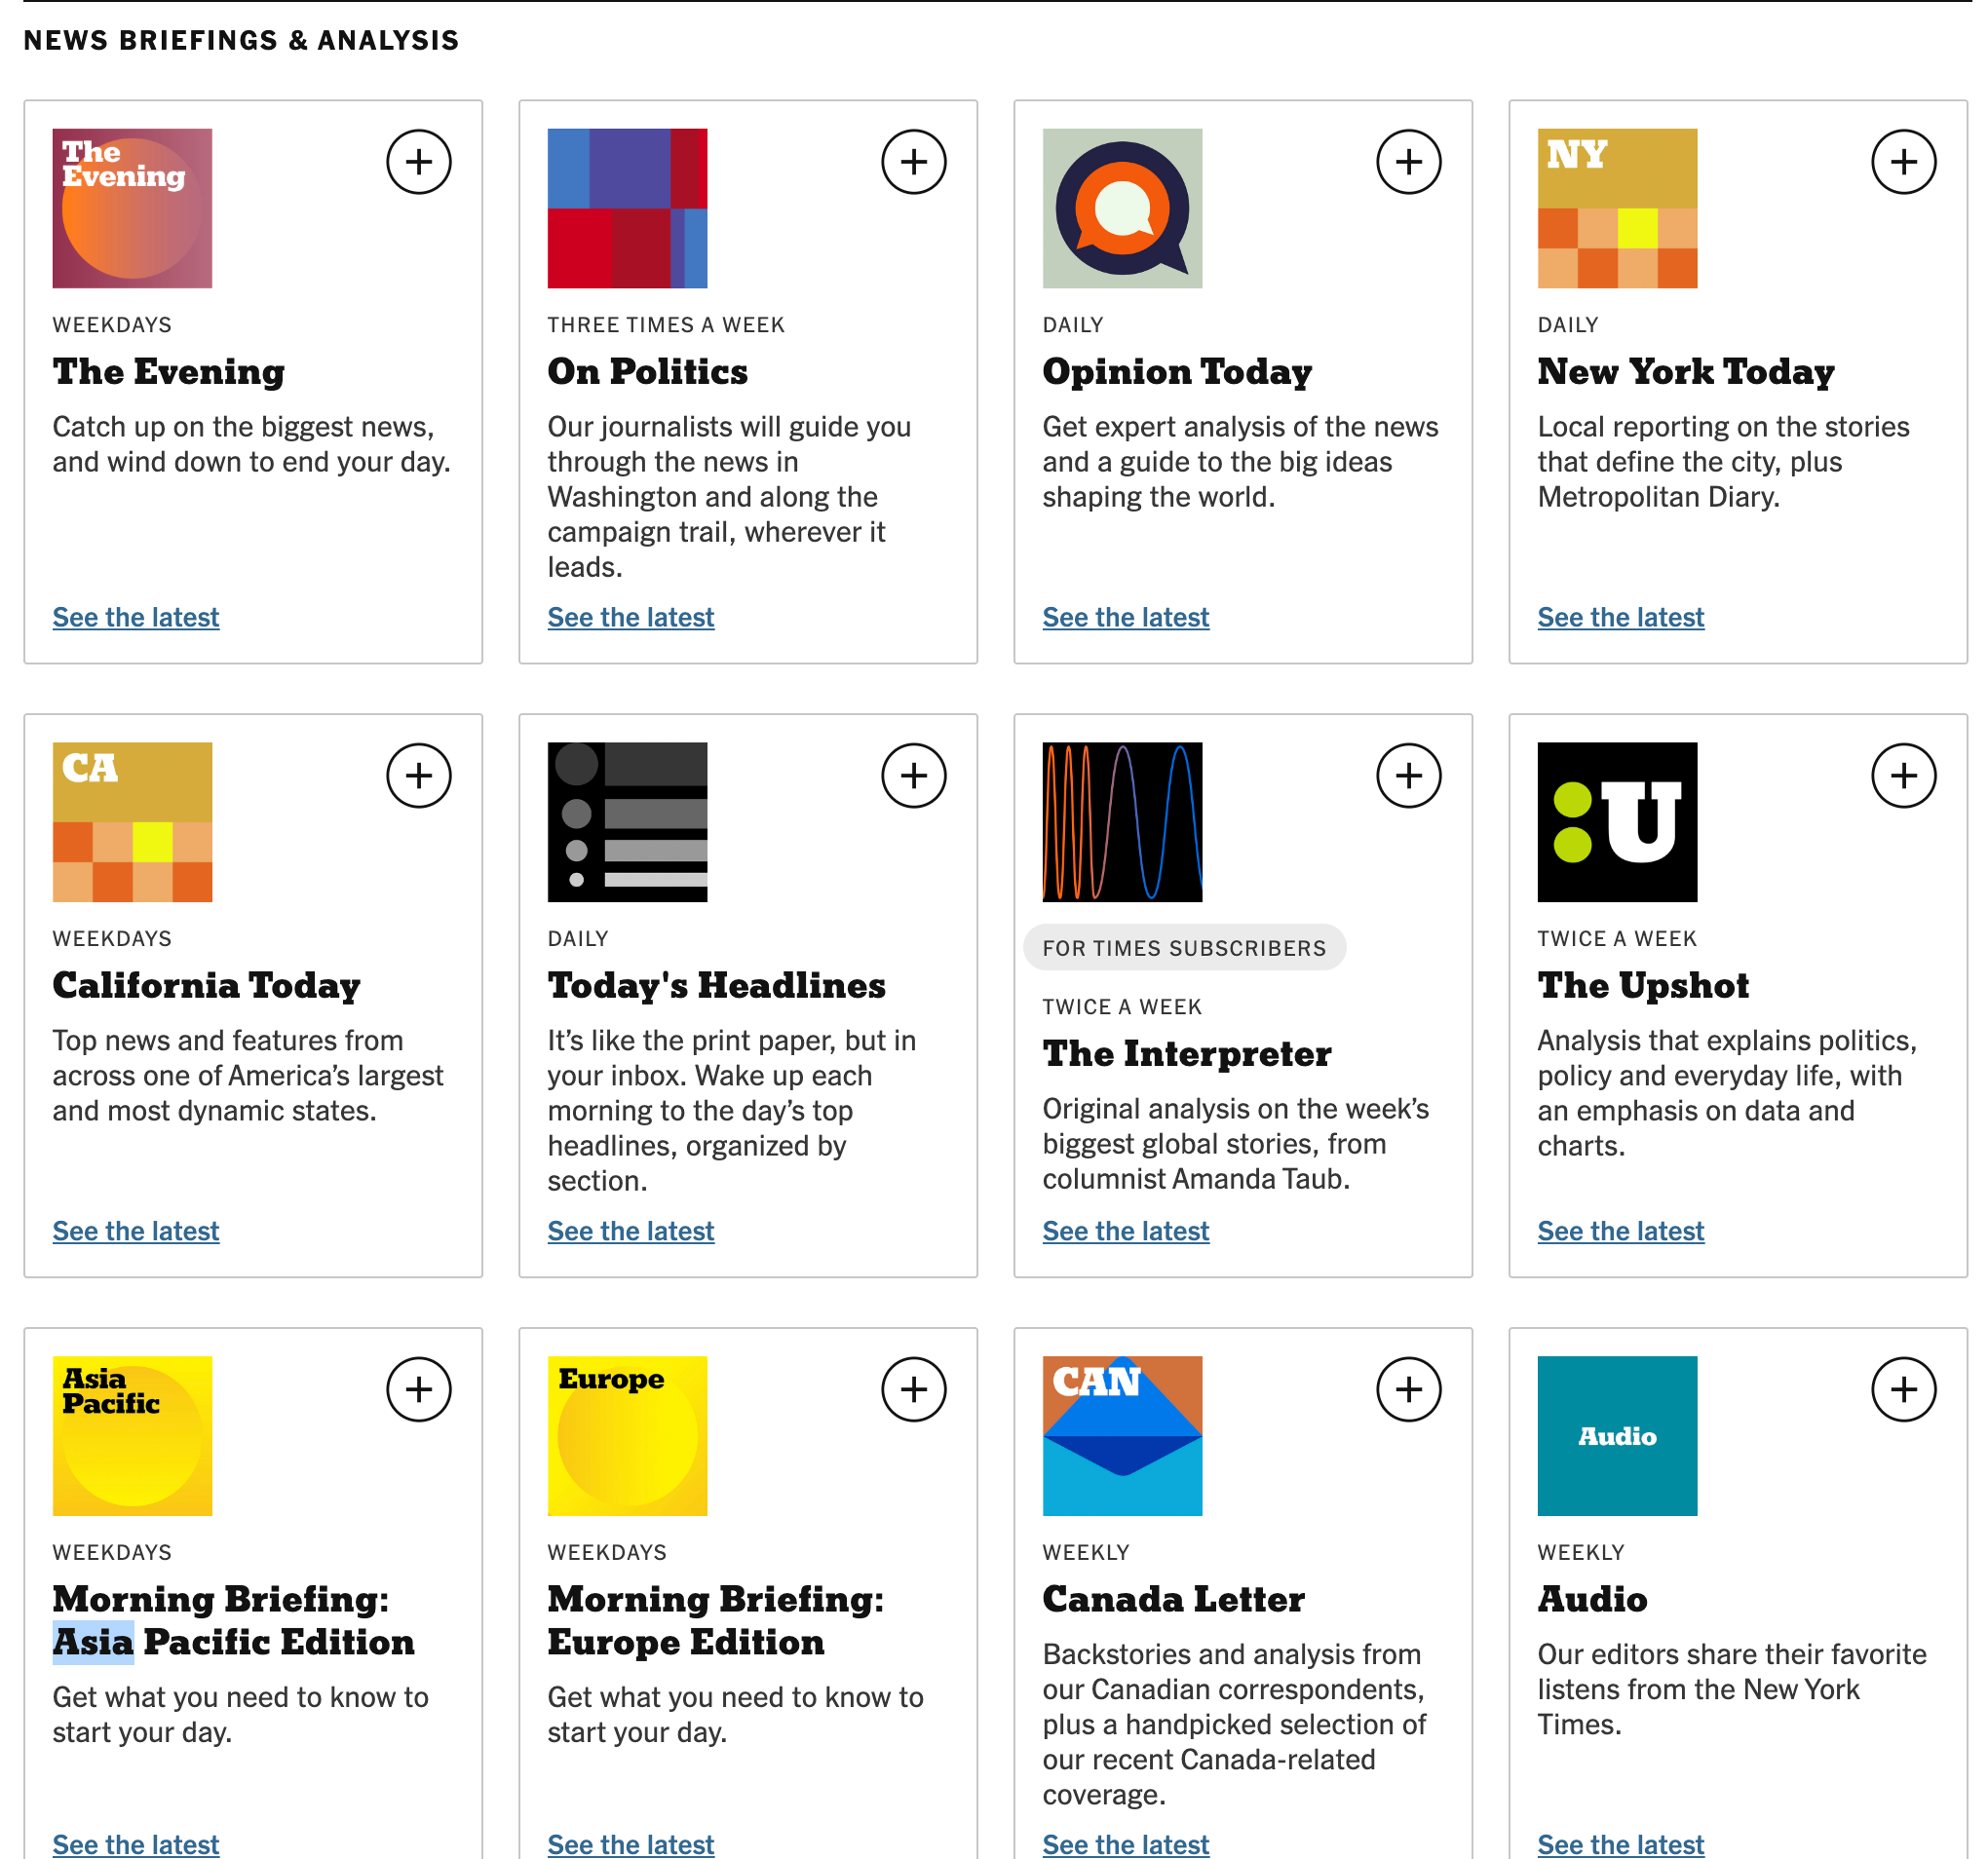
Task: Open See the latest for Today's Headlines
Action: 631,1232
